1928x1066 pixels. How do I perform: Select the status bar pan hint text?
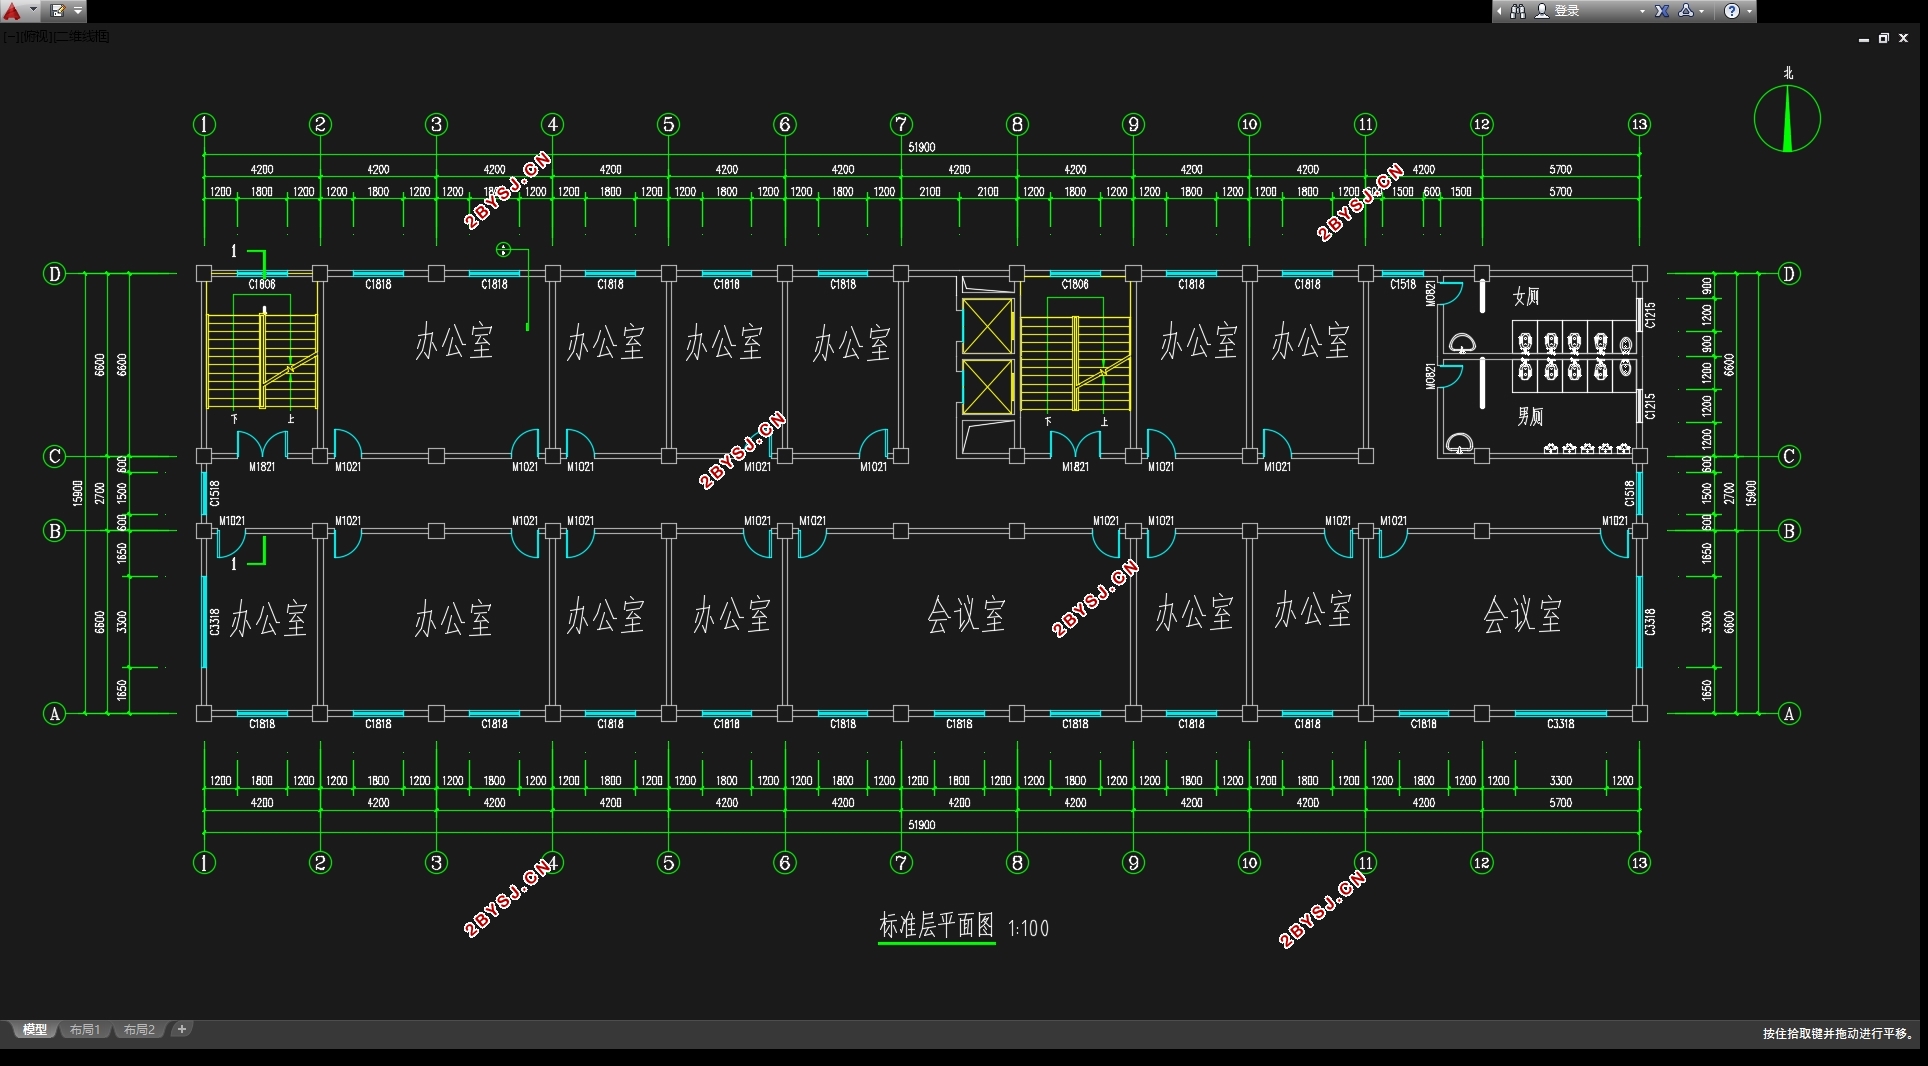click(1838, 1034)
